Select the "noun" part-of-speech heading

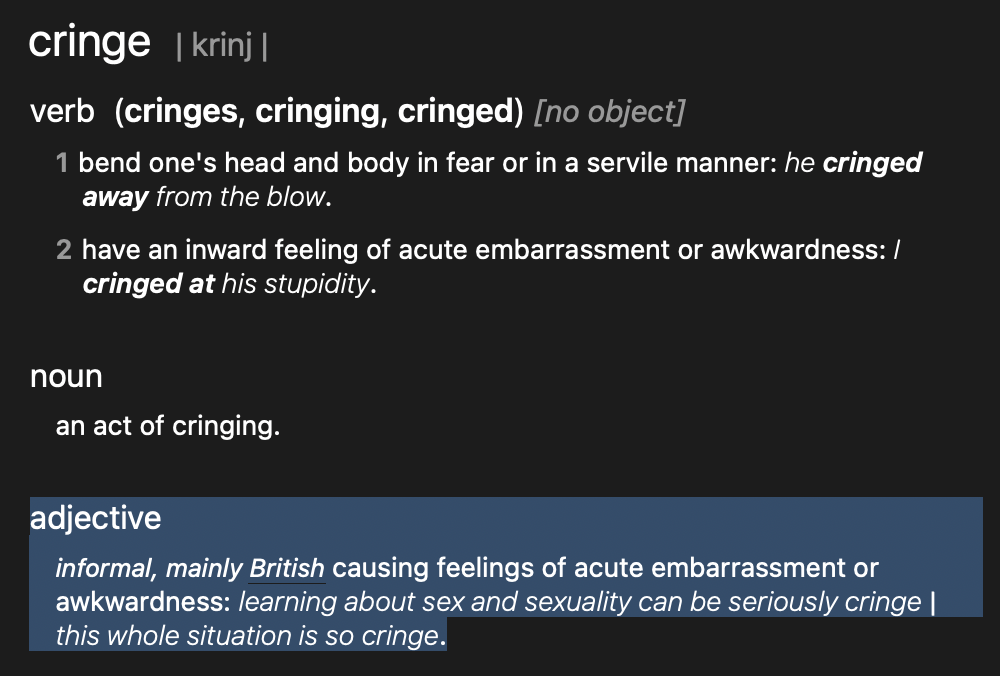click(66, 377)
